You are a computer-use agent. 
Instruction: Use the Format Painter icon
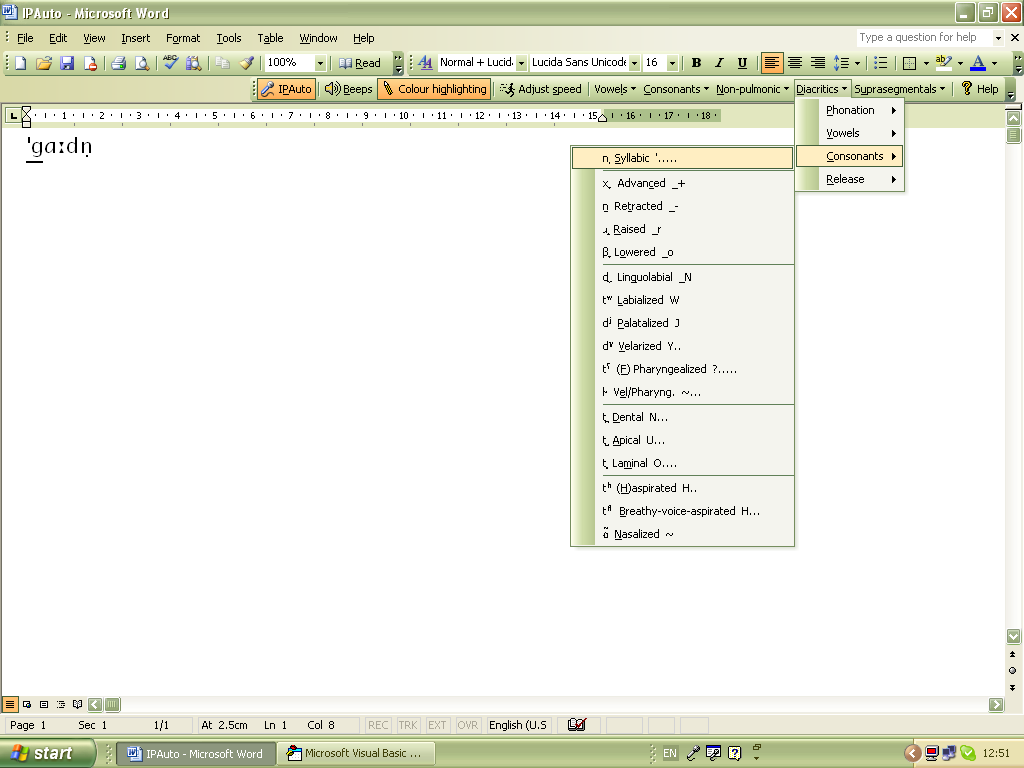[247, 62]
